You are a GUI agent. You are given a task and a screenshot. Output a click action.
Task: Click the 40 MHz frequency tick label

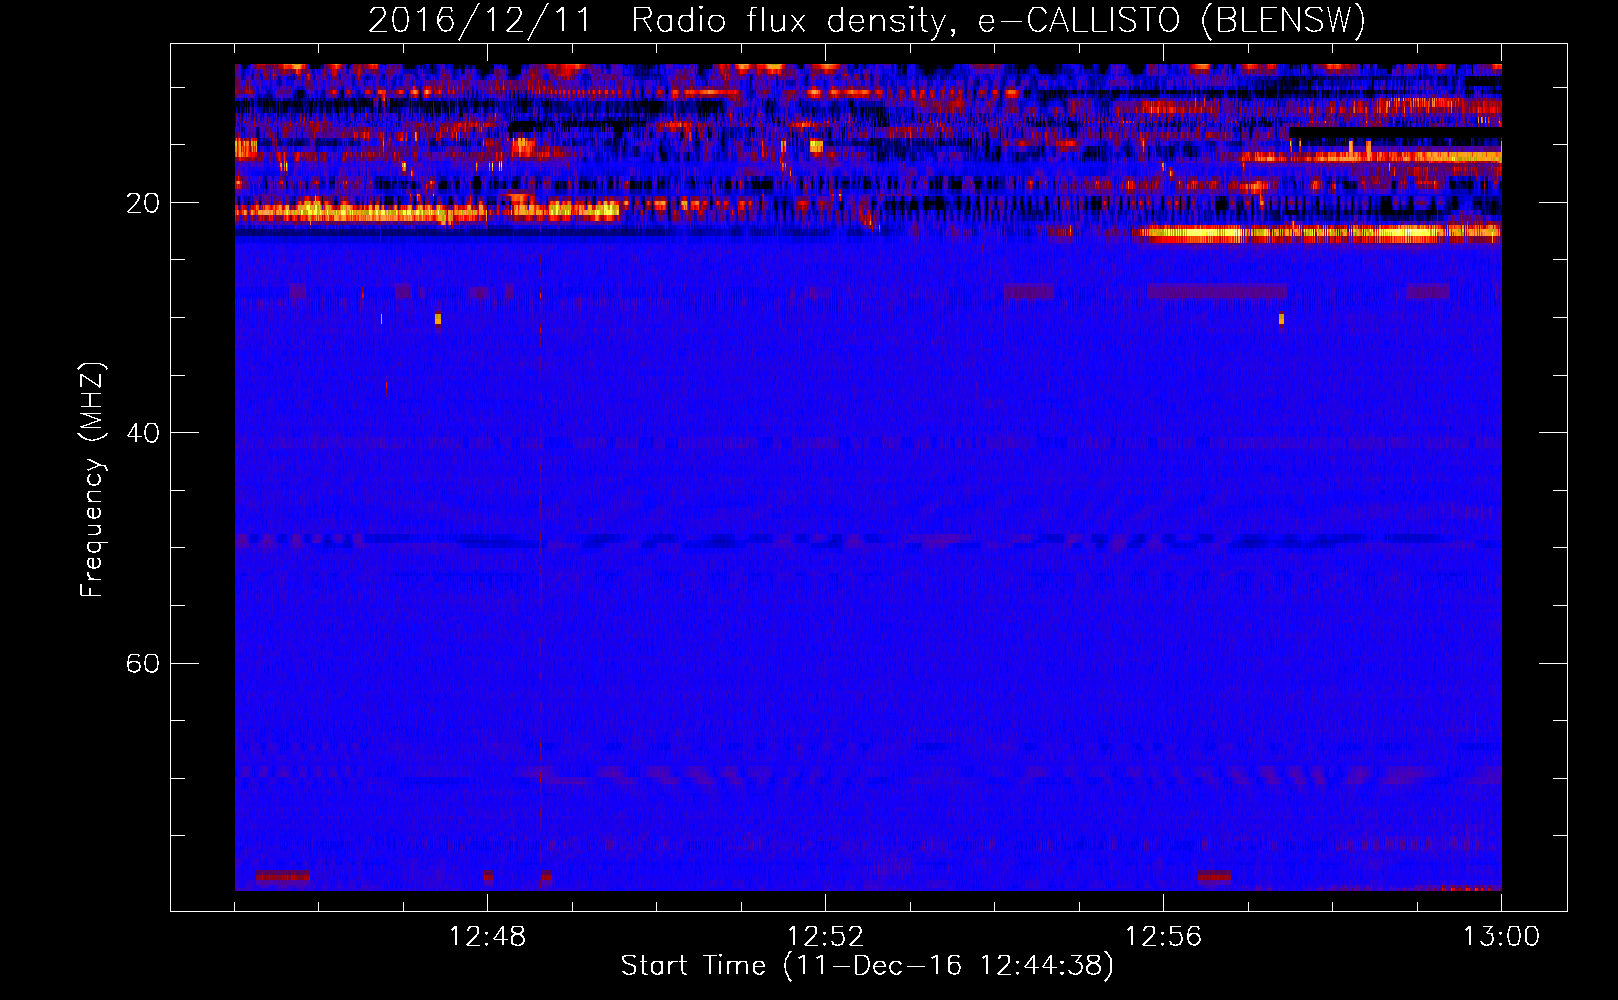[143, 433]
